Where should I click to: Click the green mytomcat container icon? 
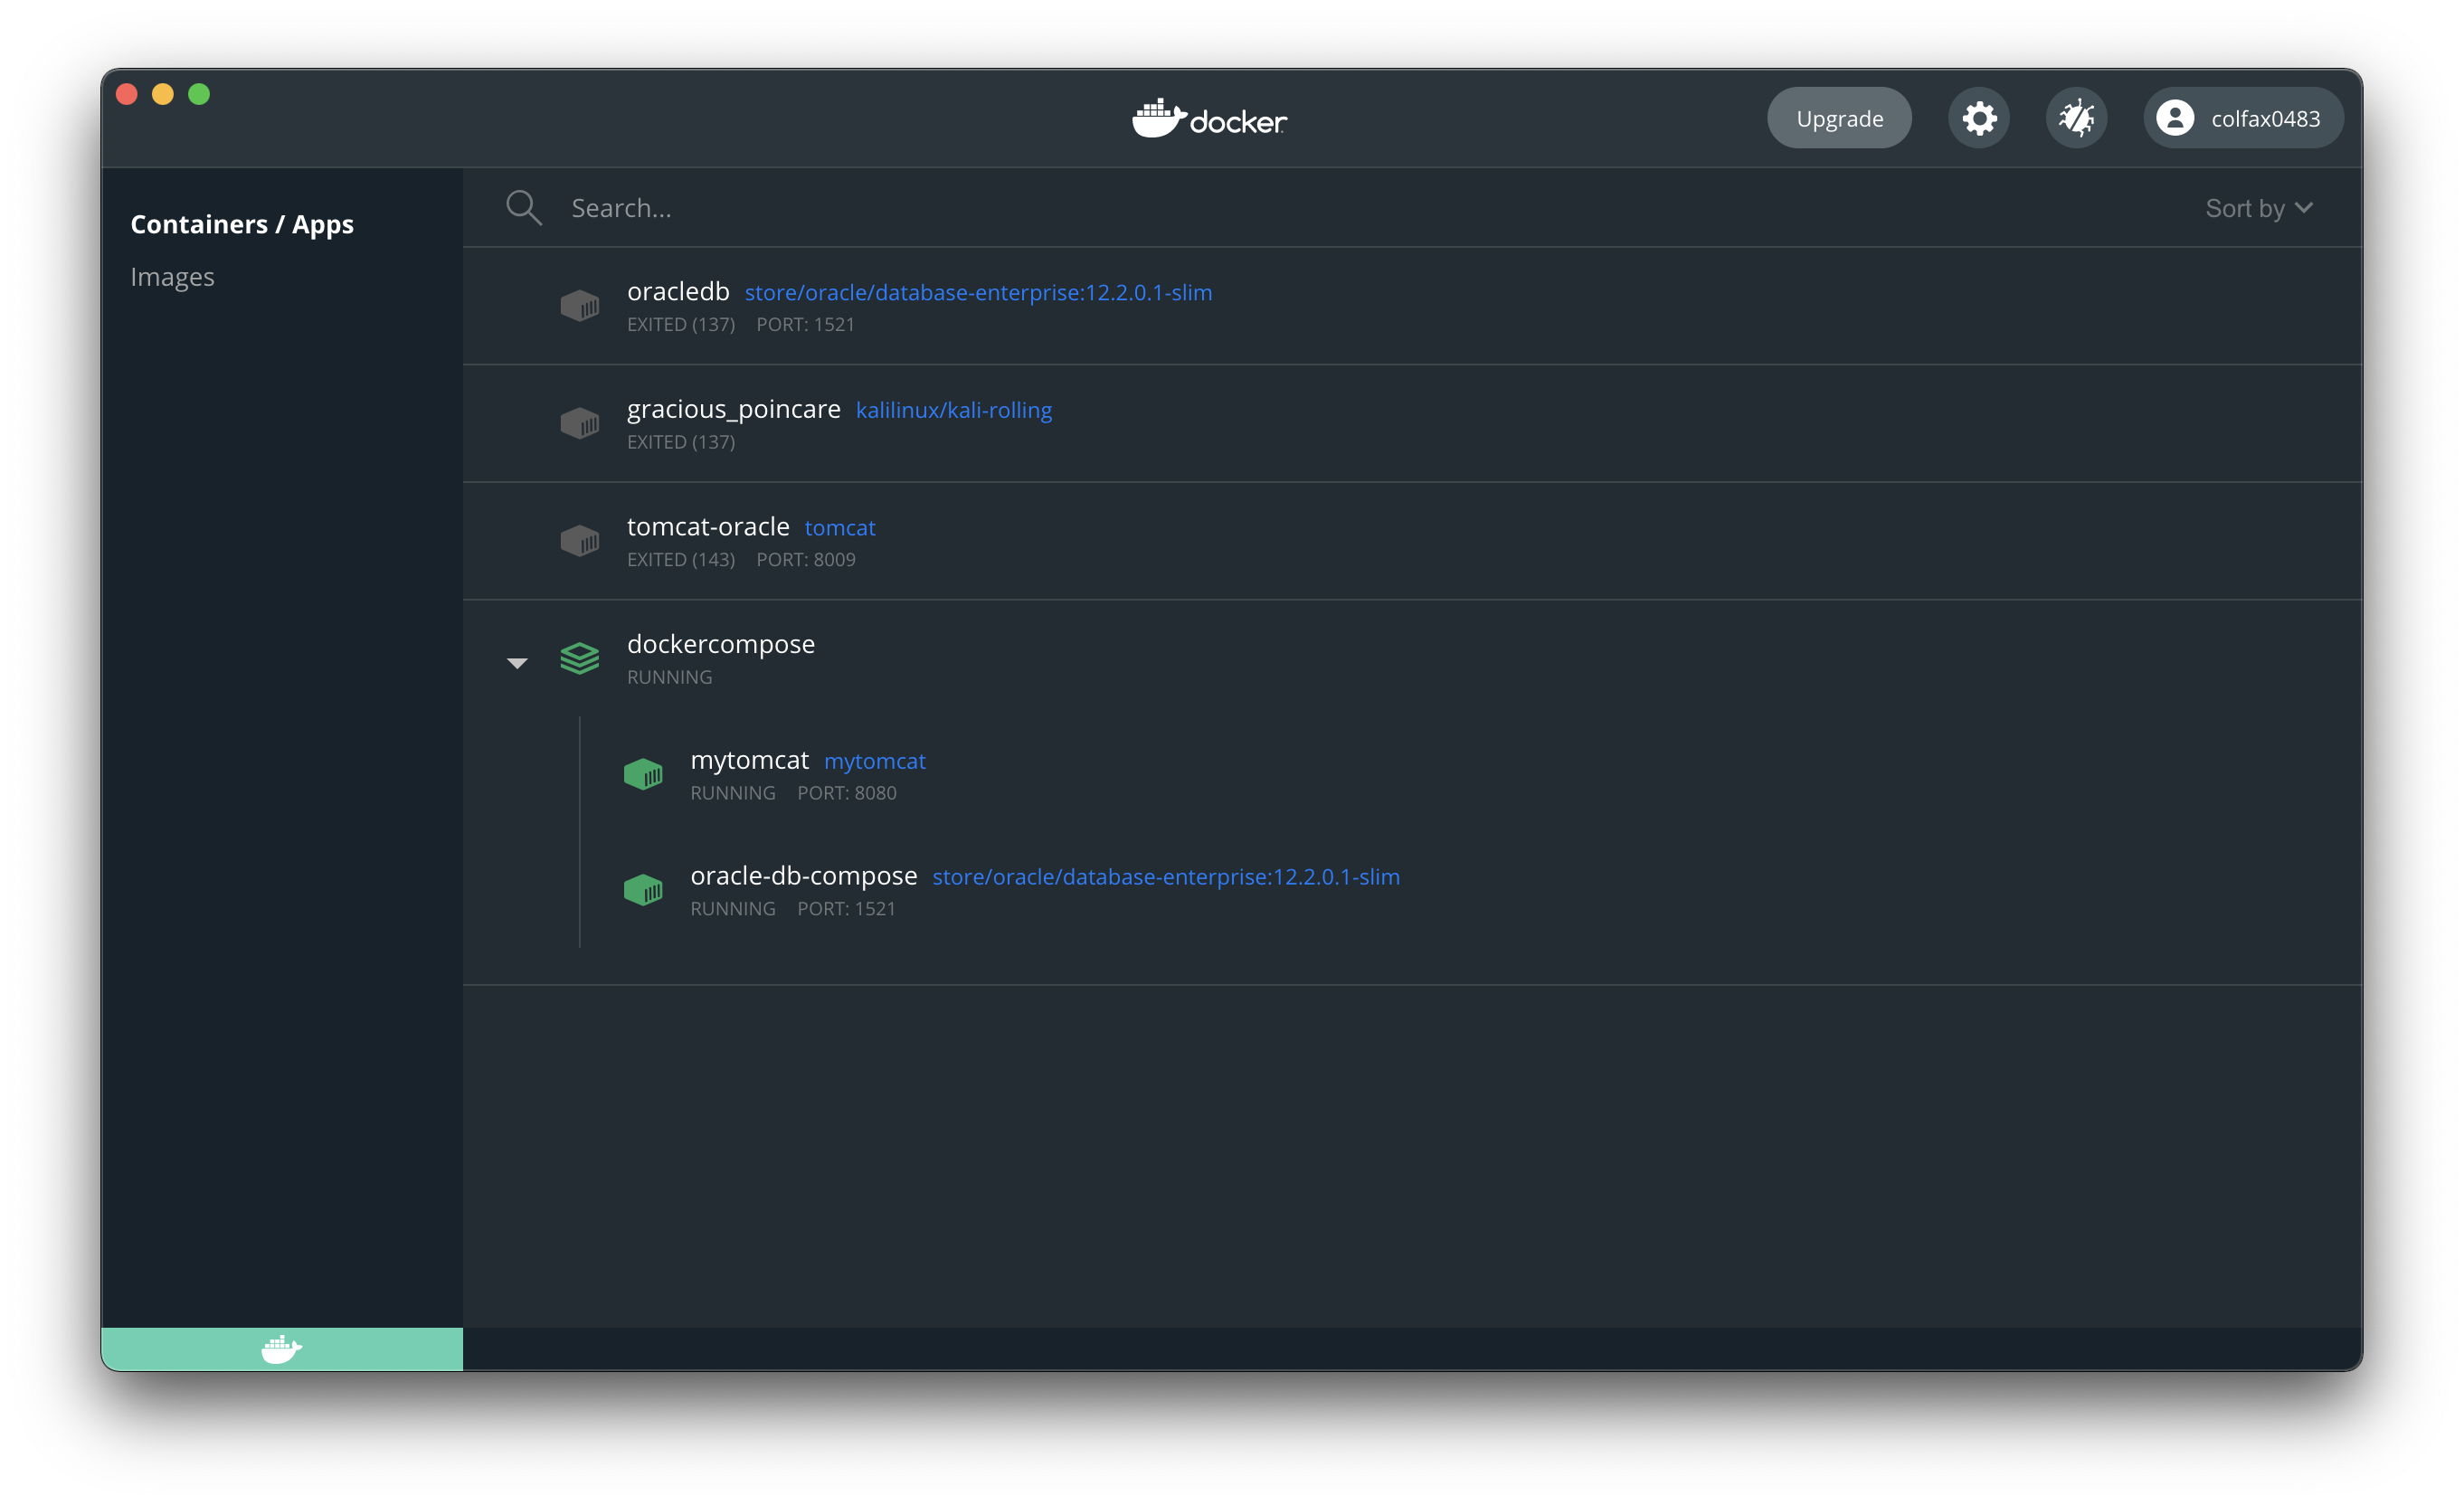pos(643,774)
